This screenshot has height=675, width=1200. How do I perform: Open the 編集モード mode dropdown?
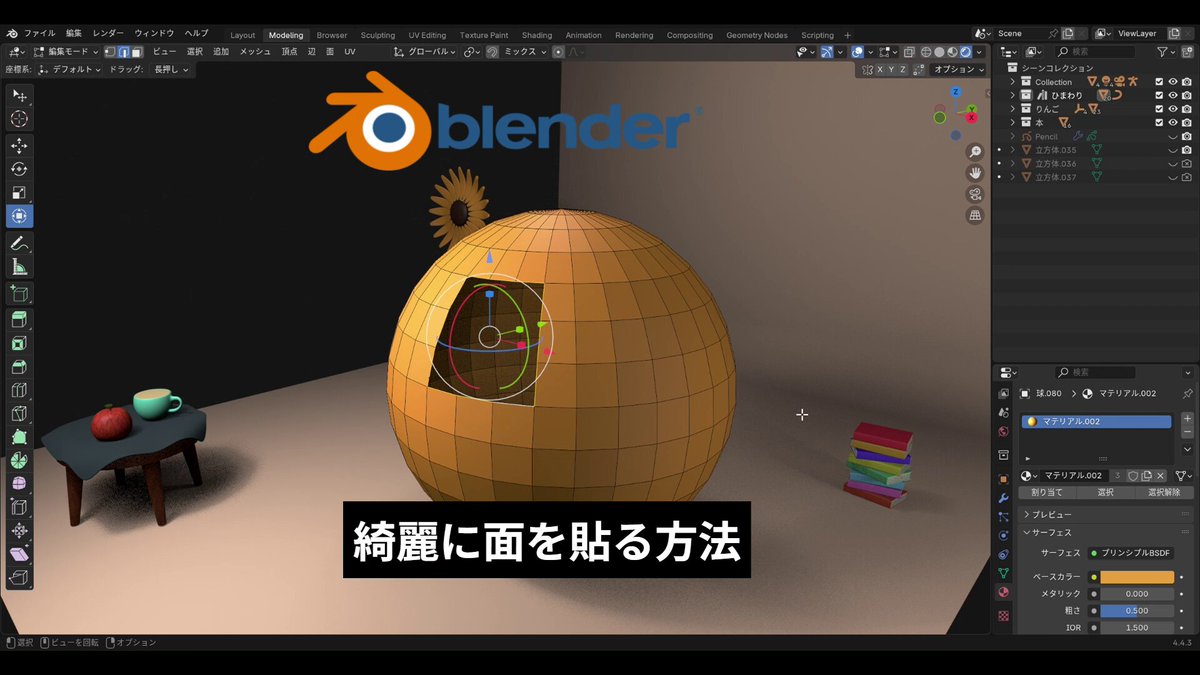pos(66,51)
